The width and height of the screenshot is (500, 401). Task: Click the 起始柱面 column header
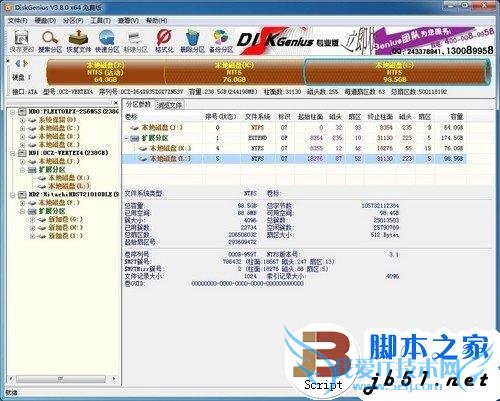[x=310, y=117]
